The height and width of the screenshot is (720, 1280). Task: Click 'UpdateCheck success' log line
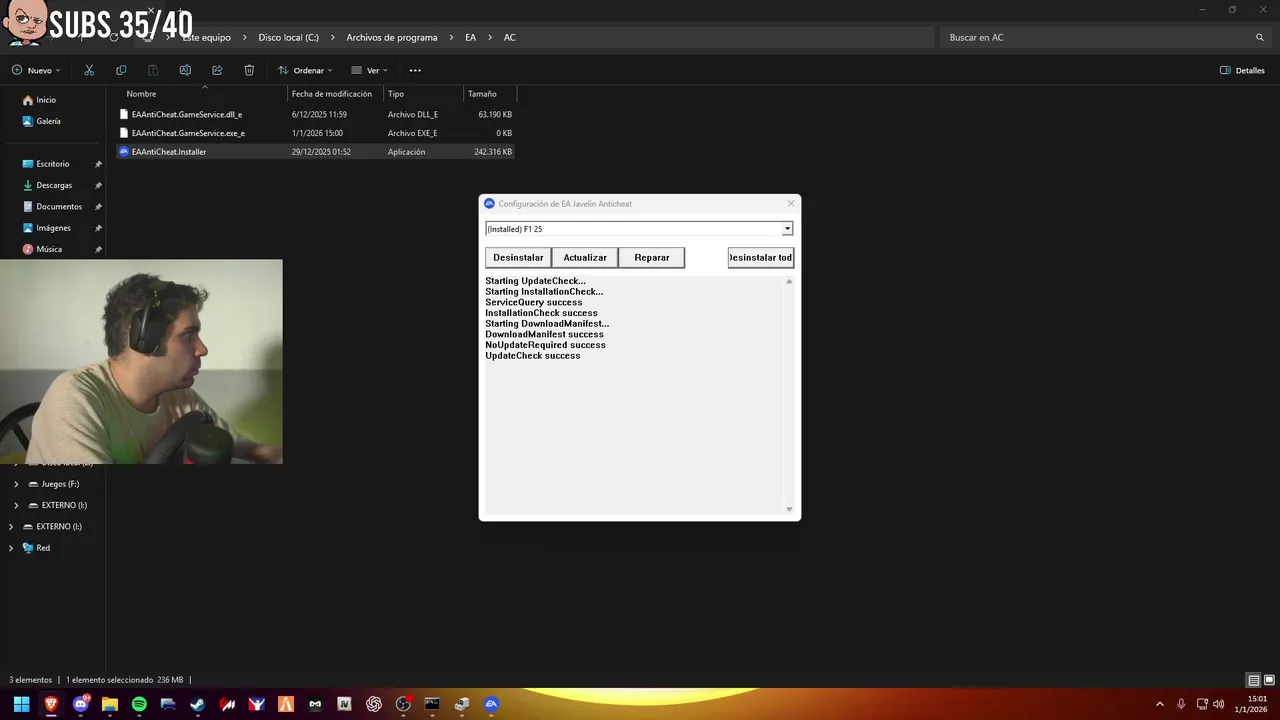(533, 356)
